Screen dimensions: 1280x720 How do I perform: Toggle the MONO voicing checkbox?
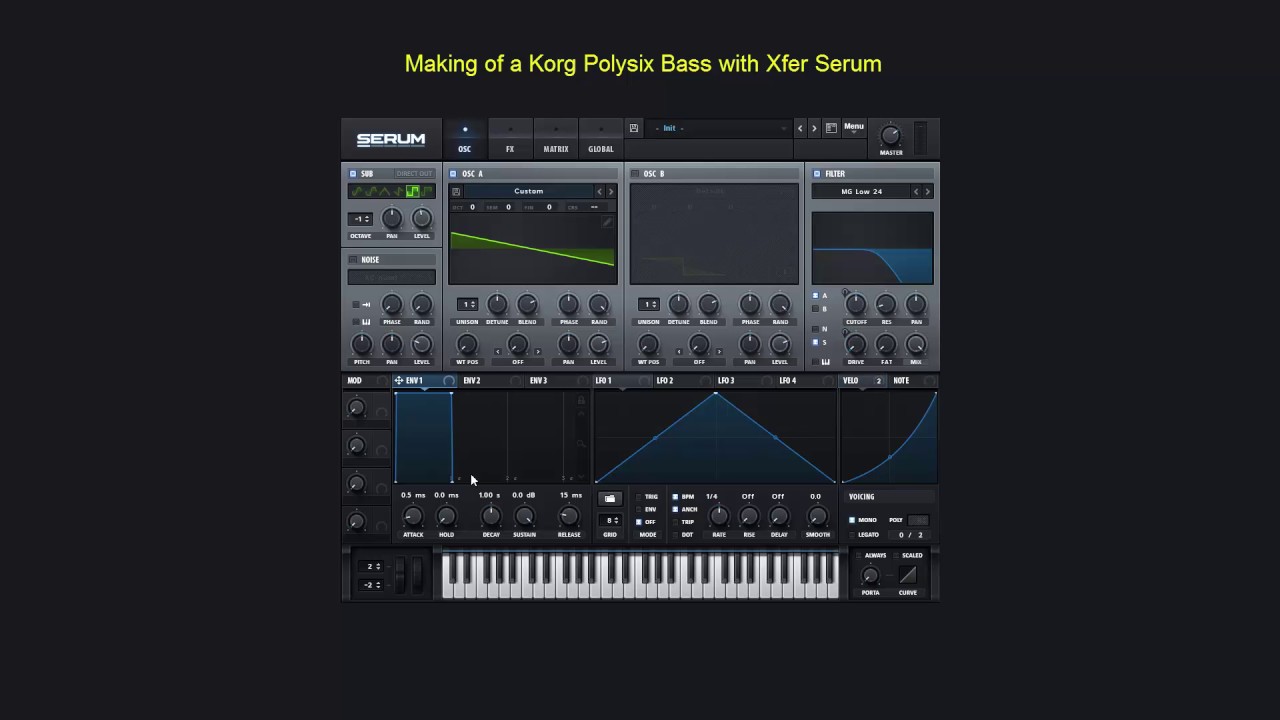[x=852, y=520]
